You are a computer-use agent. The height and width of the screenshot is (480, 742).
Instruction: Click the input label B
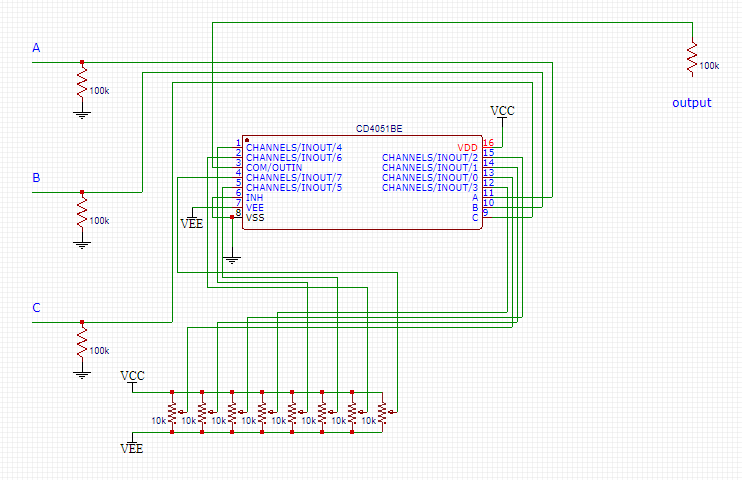click(37, 178)
